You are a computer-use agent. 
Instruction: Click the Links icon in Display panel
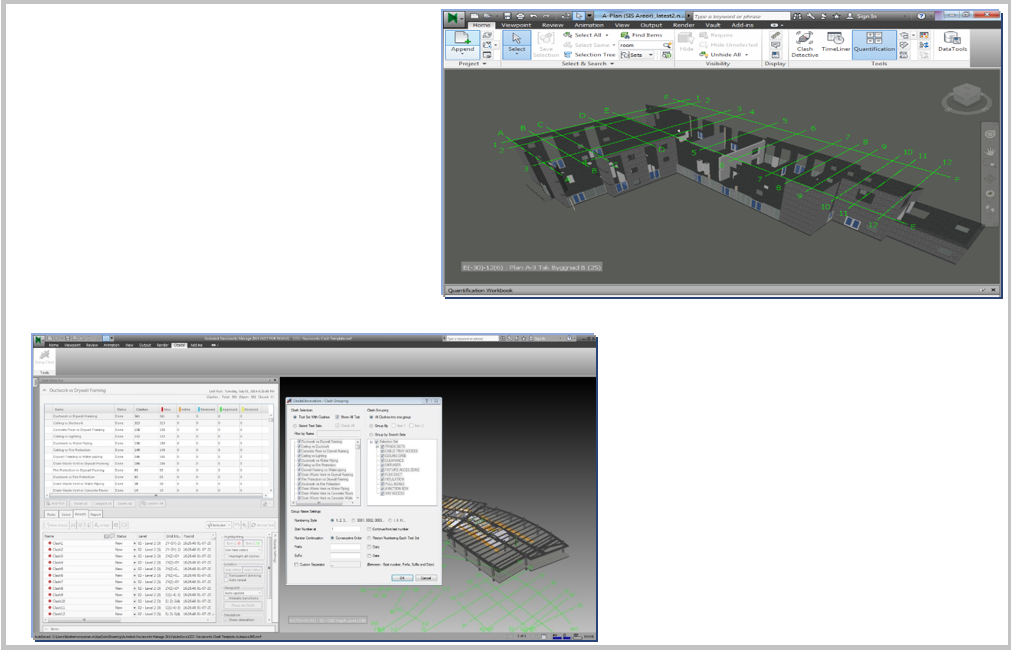coord(776,35)
